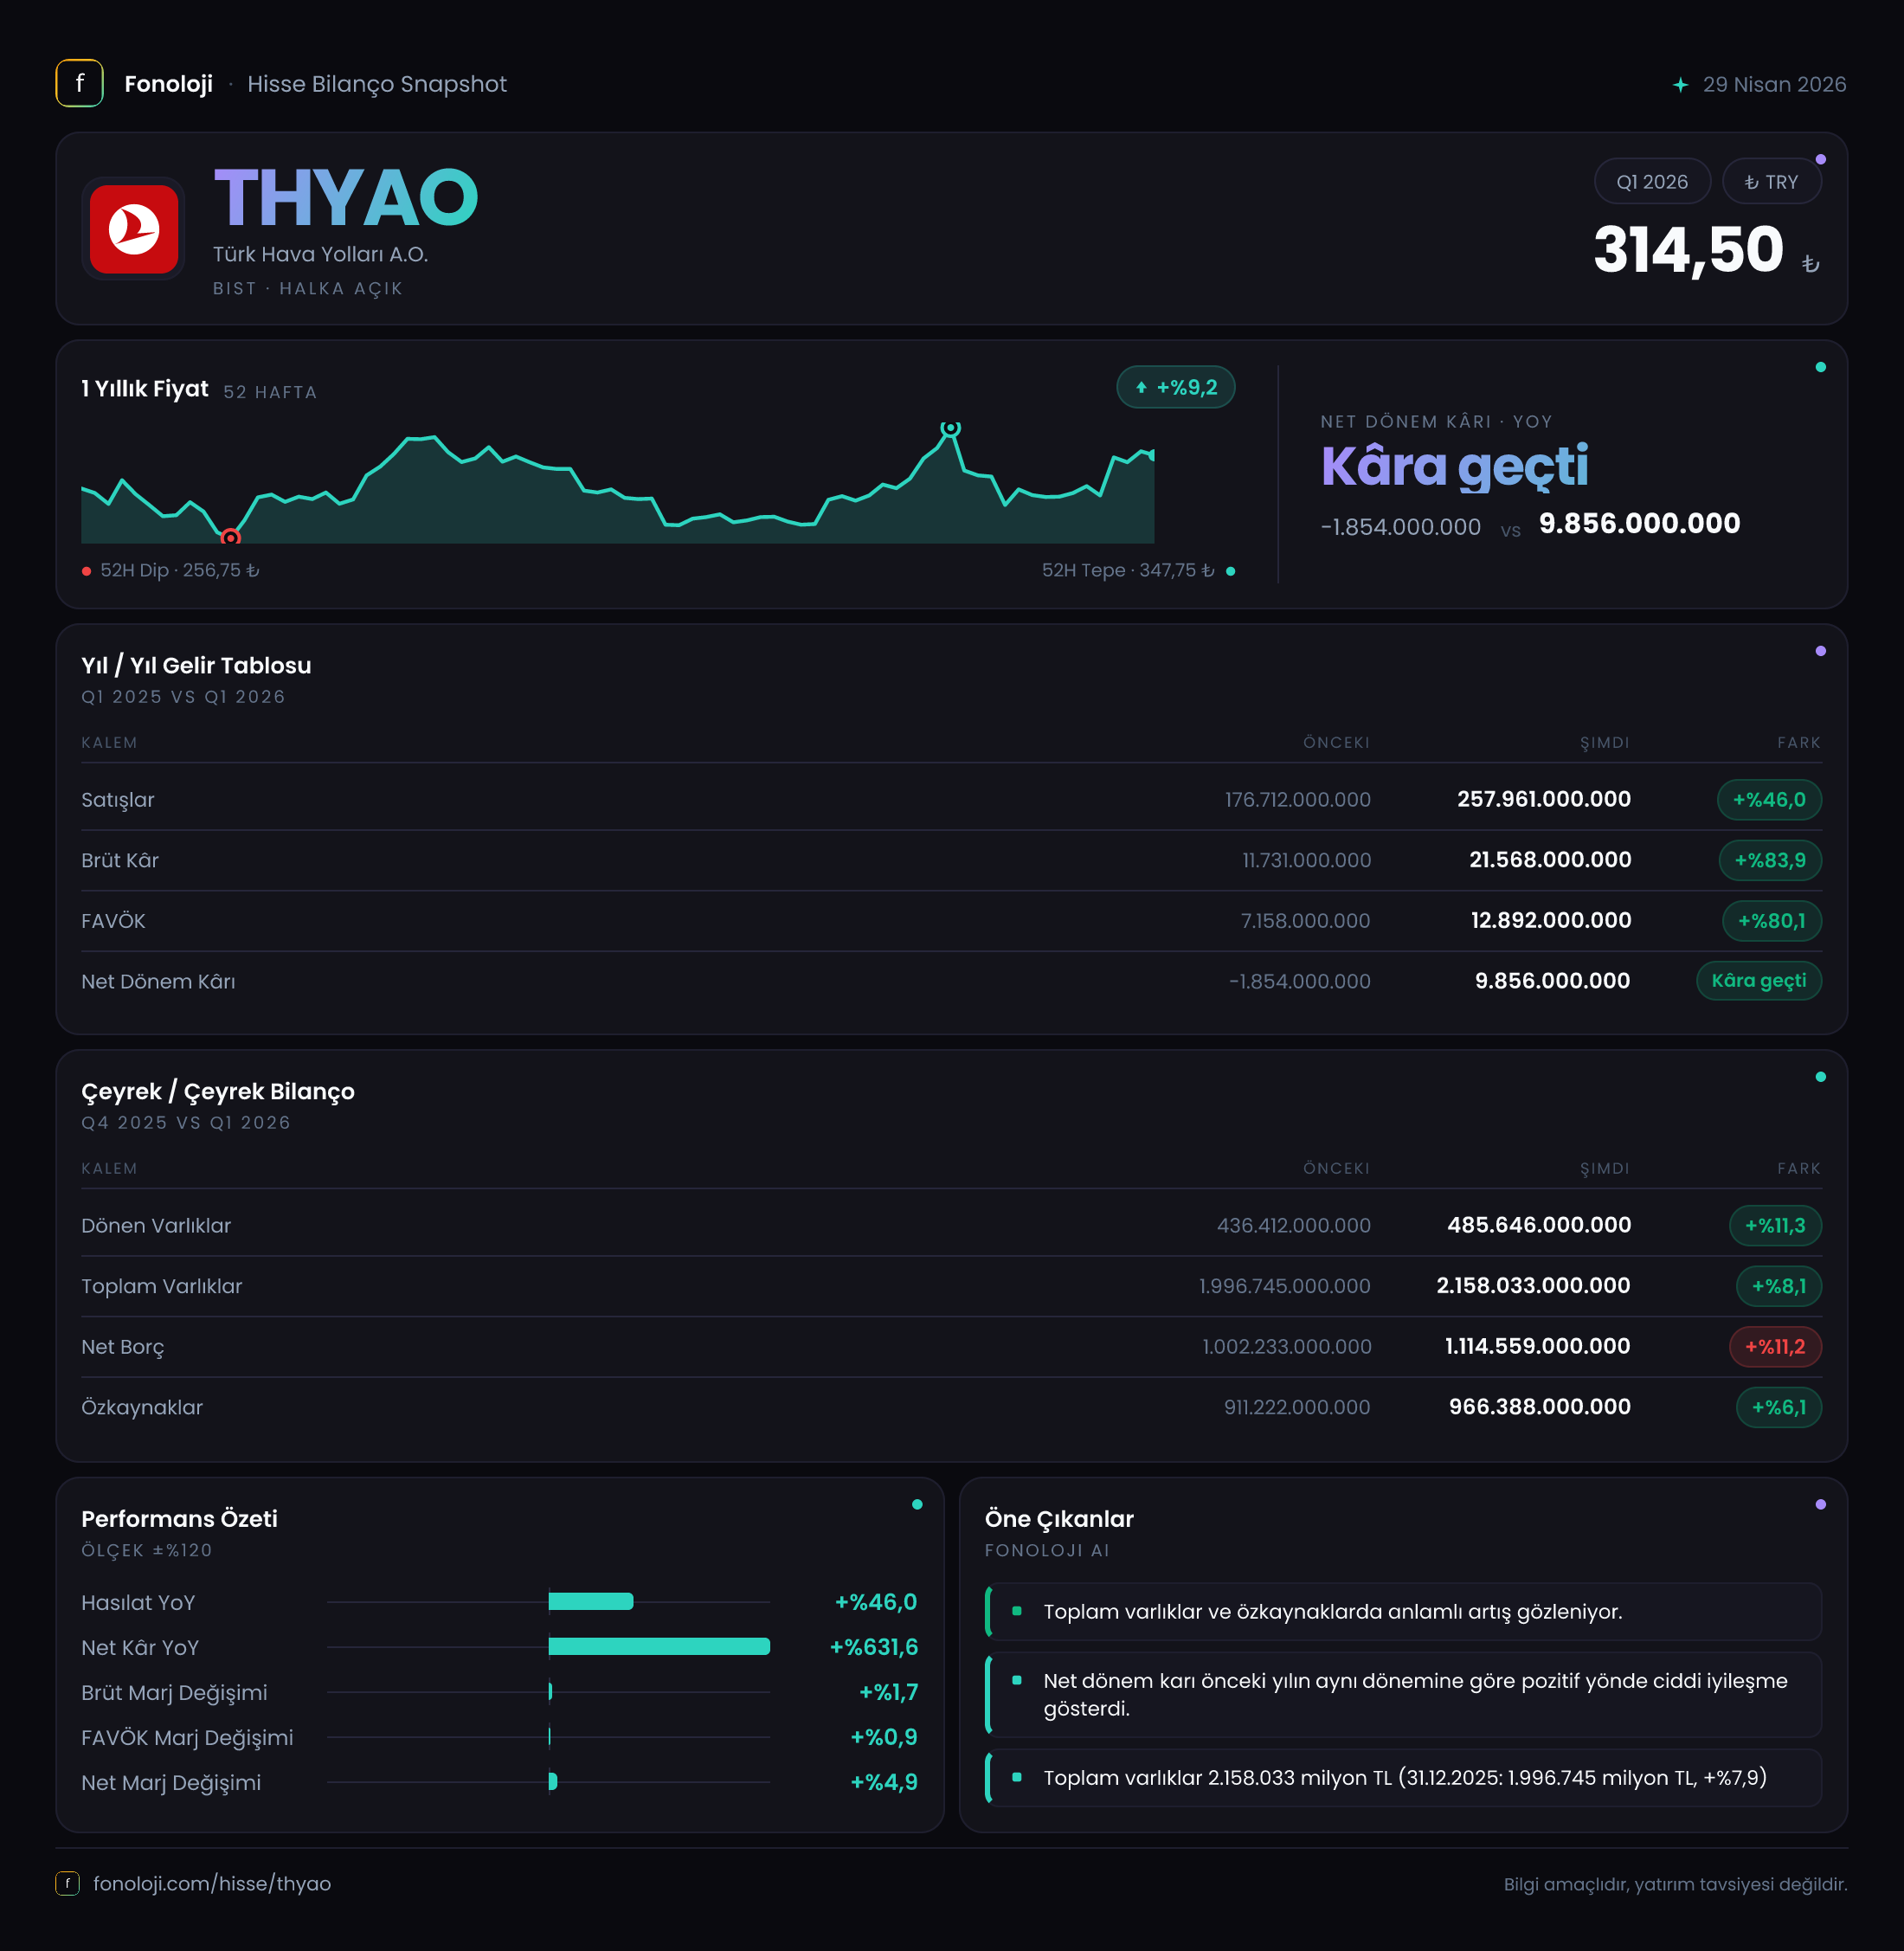Click the "Yıl / Yıl Gelir Tablosu" heading

[x=196, y=665]
